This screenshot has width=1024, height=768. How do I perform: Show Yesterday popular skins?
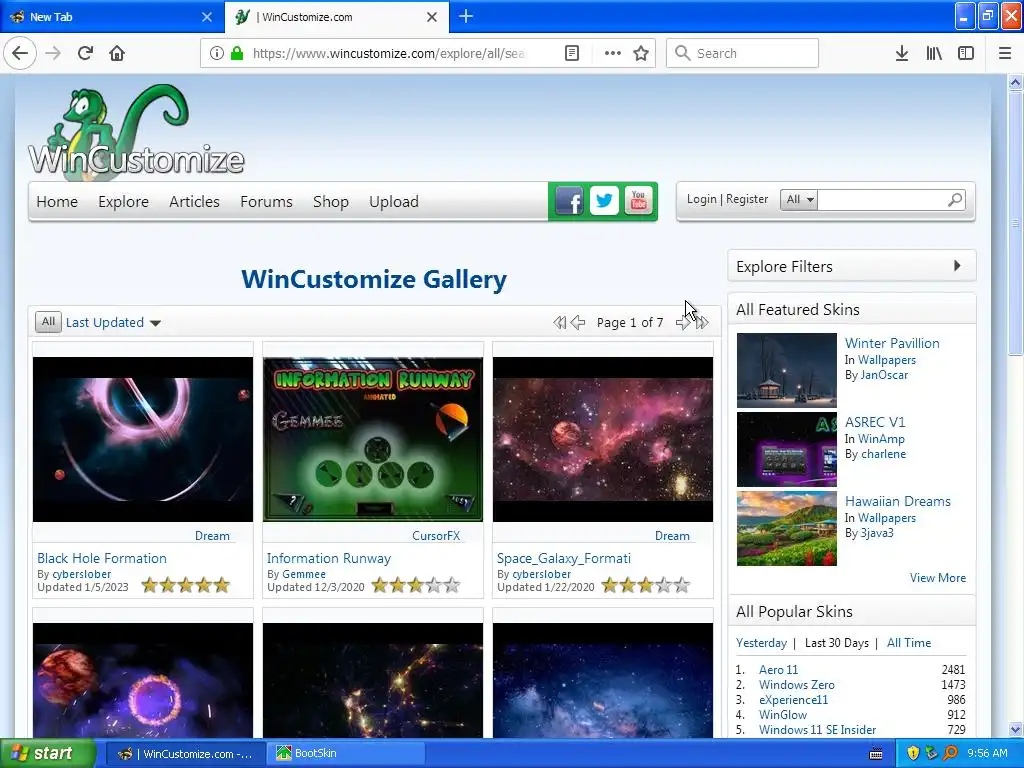[x=761, y=643]
